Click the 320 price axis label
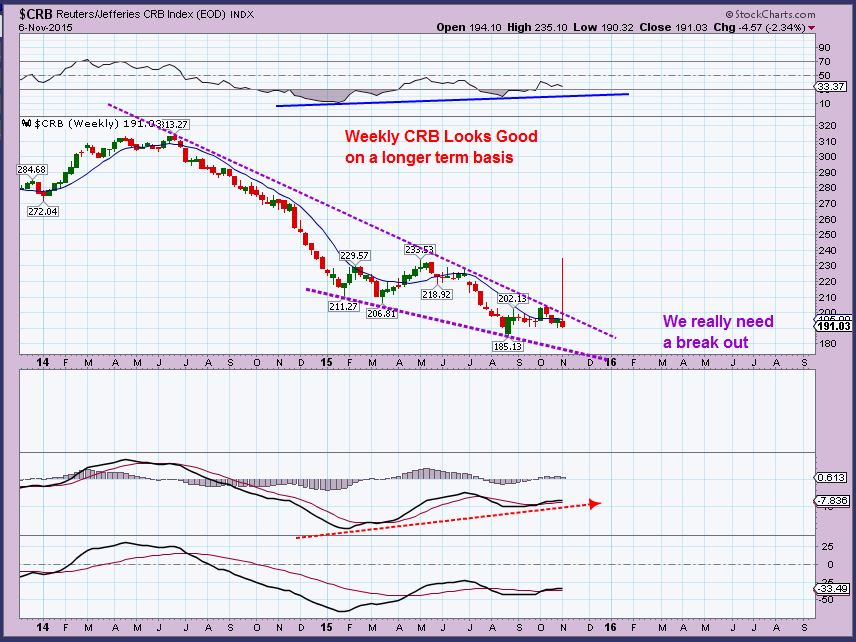Viewport: 856px width, 642px height. pos(829,126)
